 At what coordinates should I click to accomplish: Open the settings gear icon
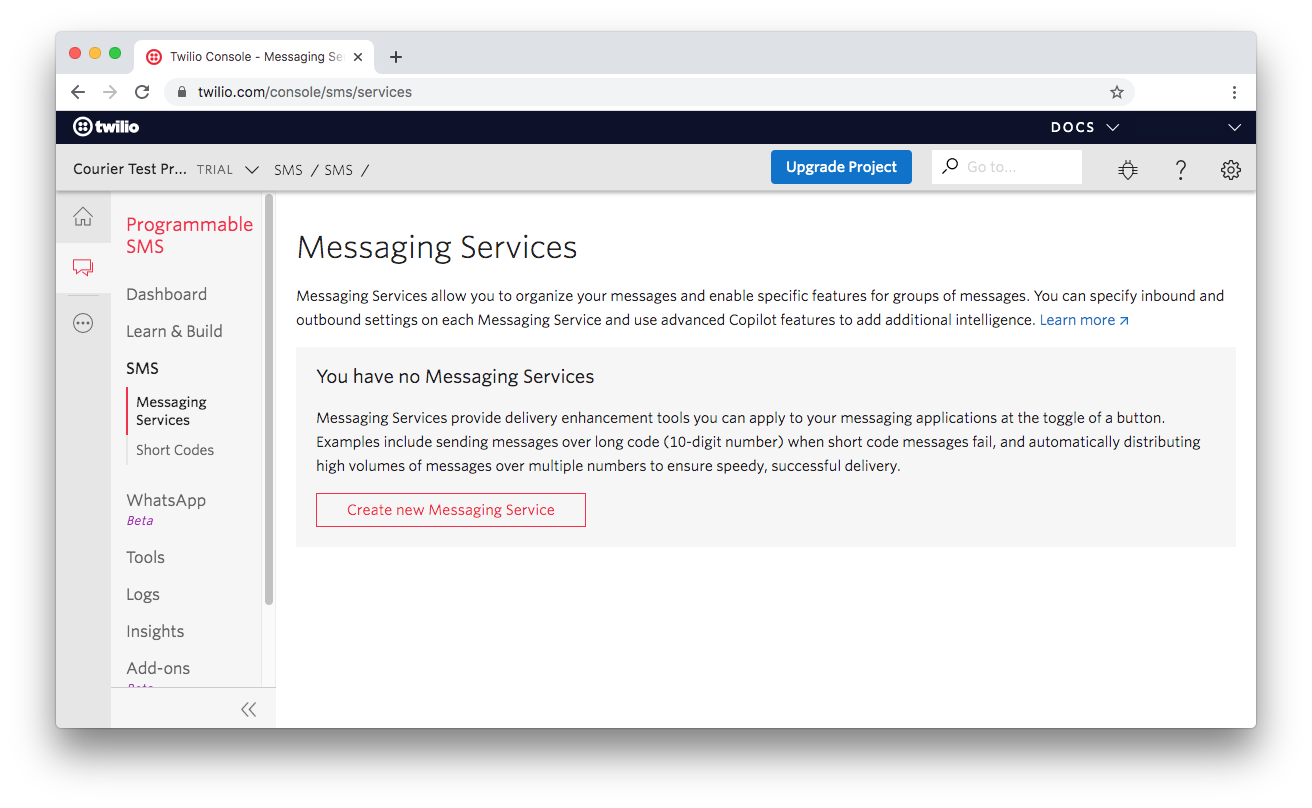coord(1231,170)
